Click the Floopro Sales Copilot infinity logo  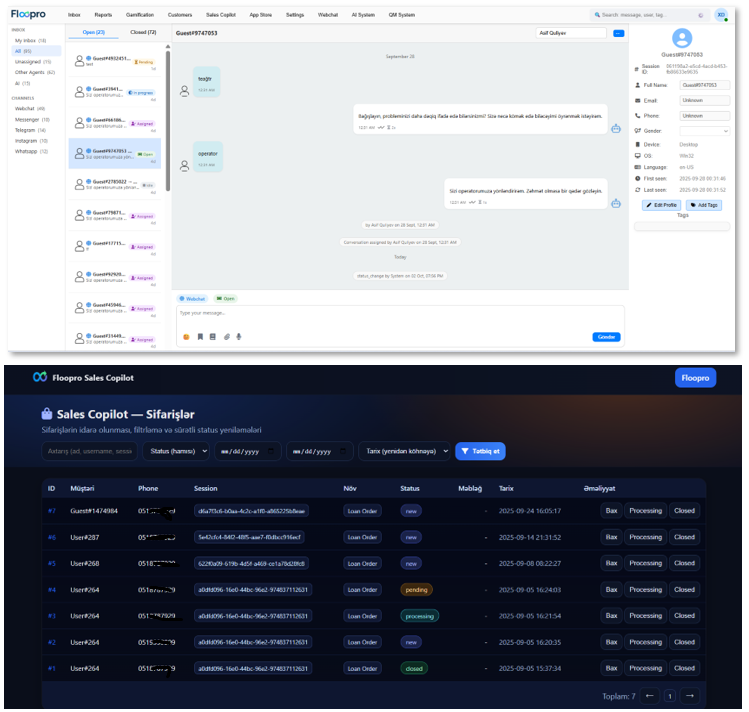[x=40, y=377]
